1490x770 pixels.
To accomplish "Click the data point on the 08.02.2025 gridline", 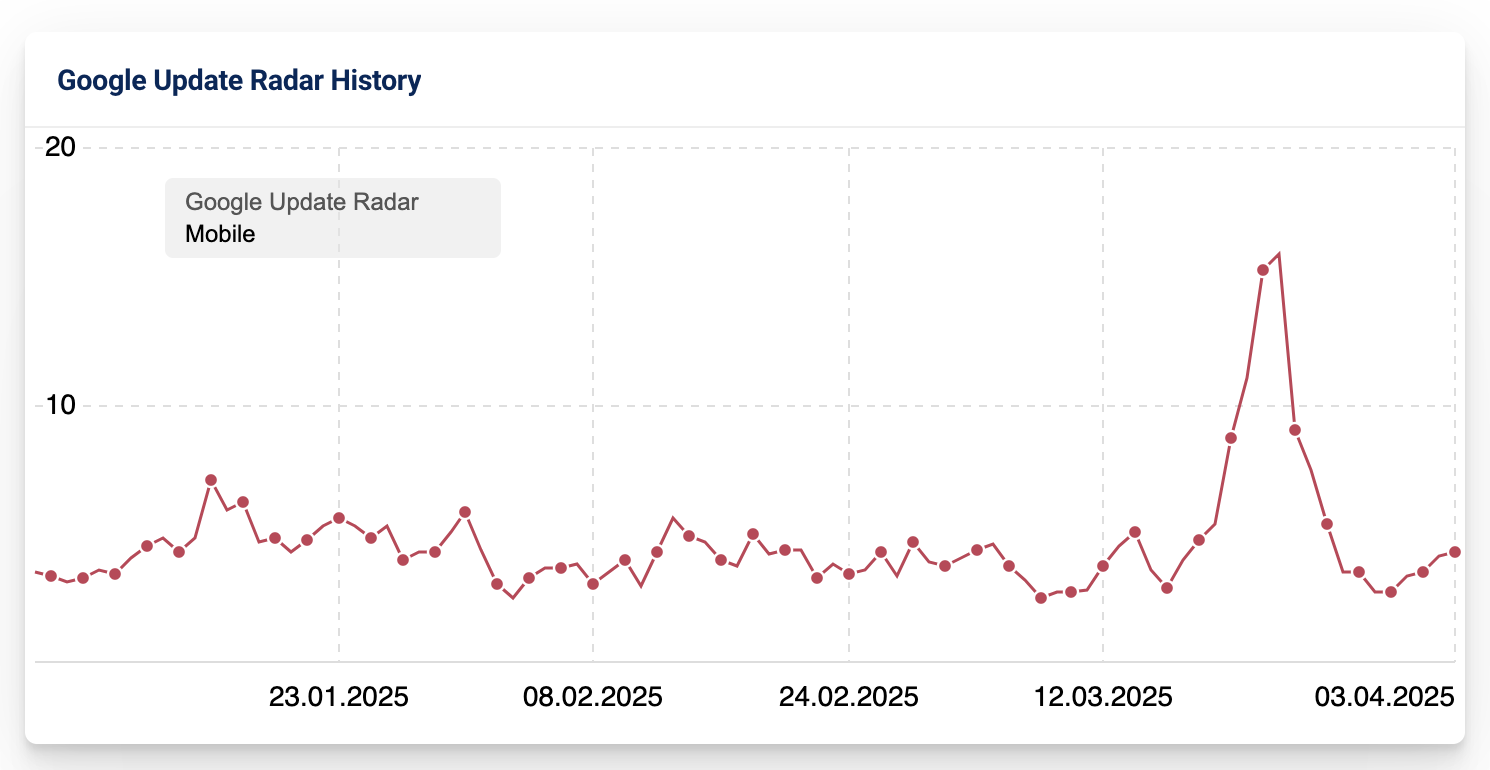I will point(593,583).
